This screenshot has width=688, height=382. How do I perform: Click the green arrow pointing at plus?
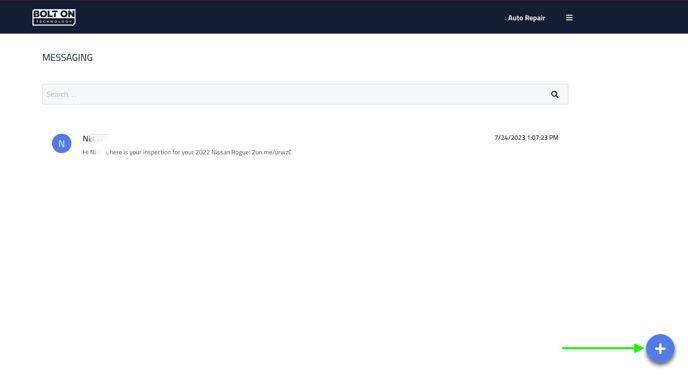point(602,348)
